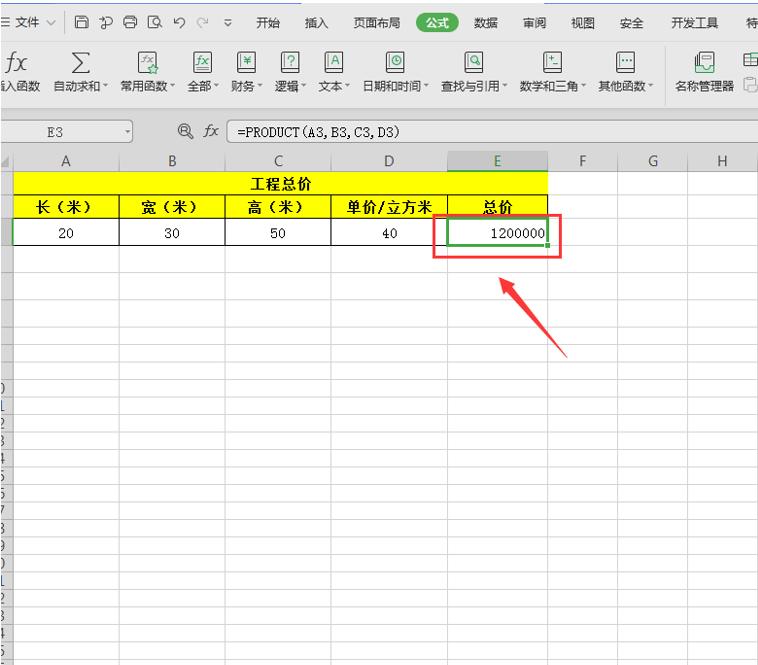The width and height of the screenshot is (758, 665).
Task: Open the 全部 functions icon
Action: tap(202, 62)
